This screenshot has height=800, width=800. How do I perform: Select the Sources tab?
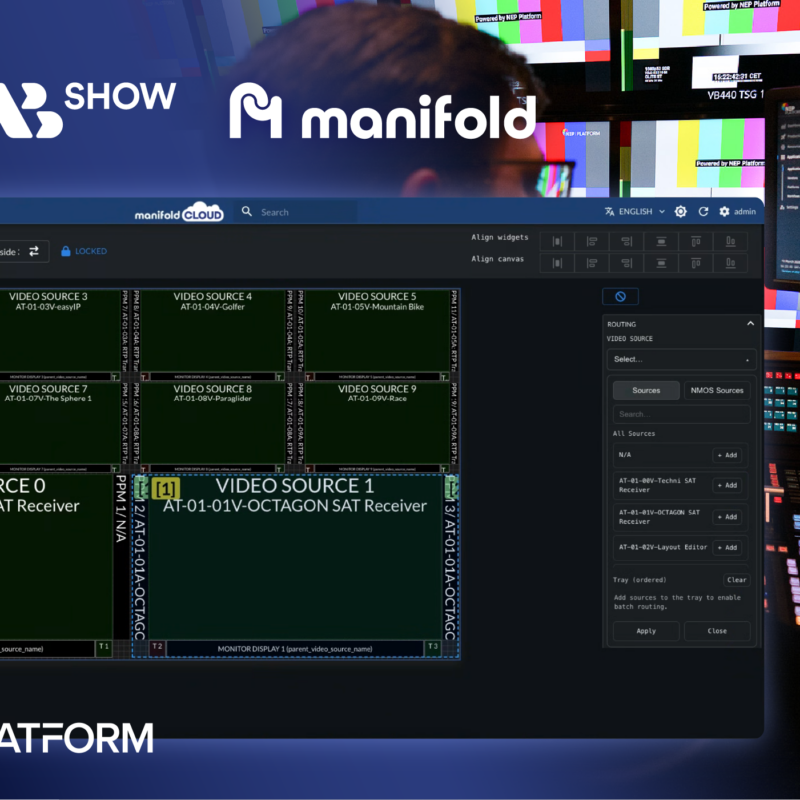click(x=646, y=390)
